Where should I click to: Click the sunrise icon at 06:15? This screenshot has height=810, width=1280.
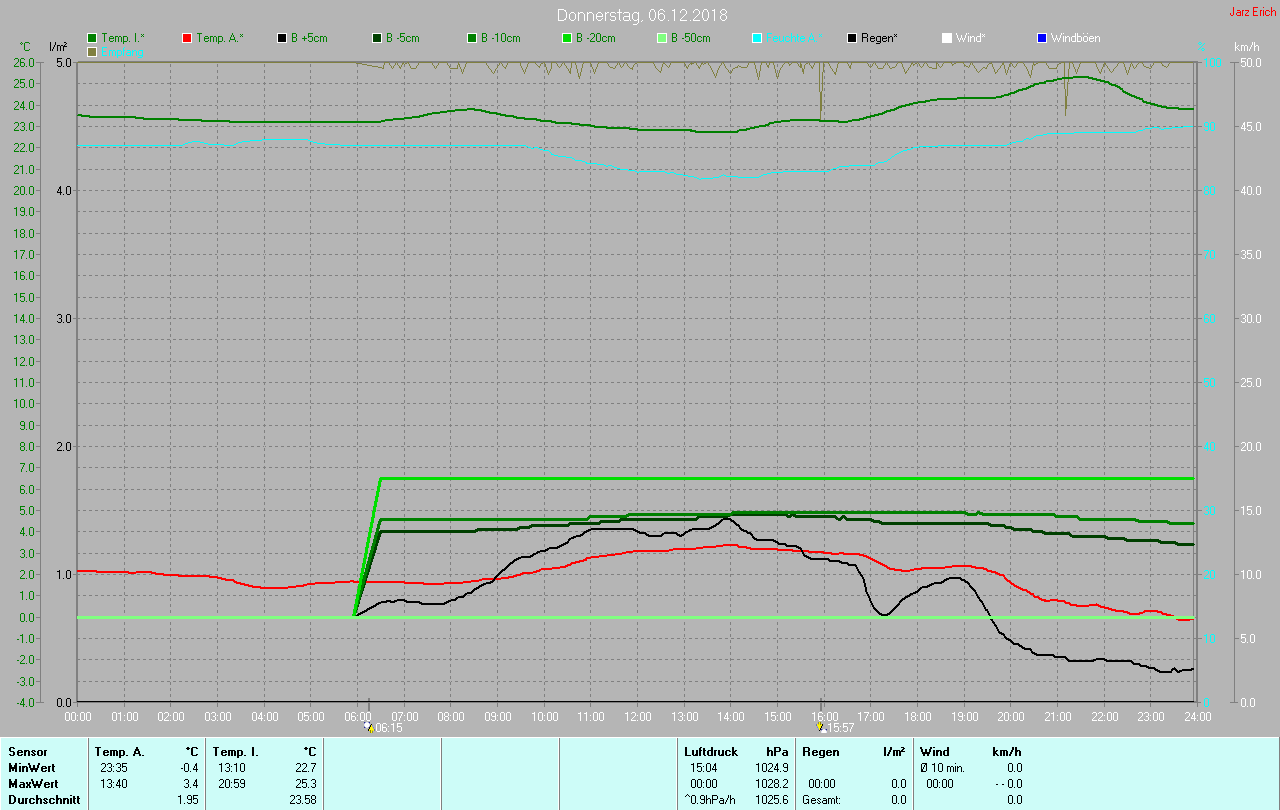pyautogui.click(x=369, y=727)
